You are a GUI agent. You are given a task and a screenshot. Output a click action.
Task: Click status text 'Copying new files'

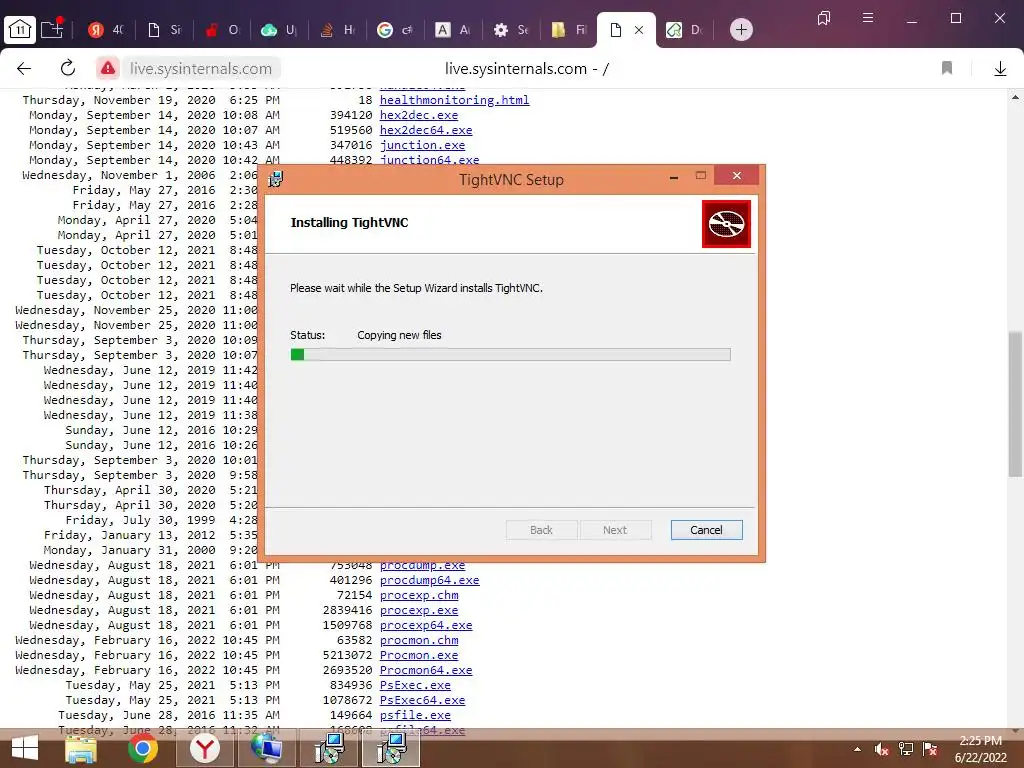399,335
